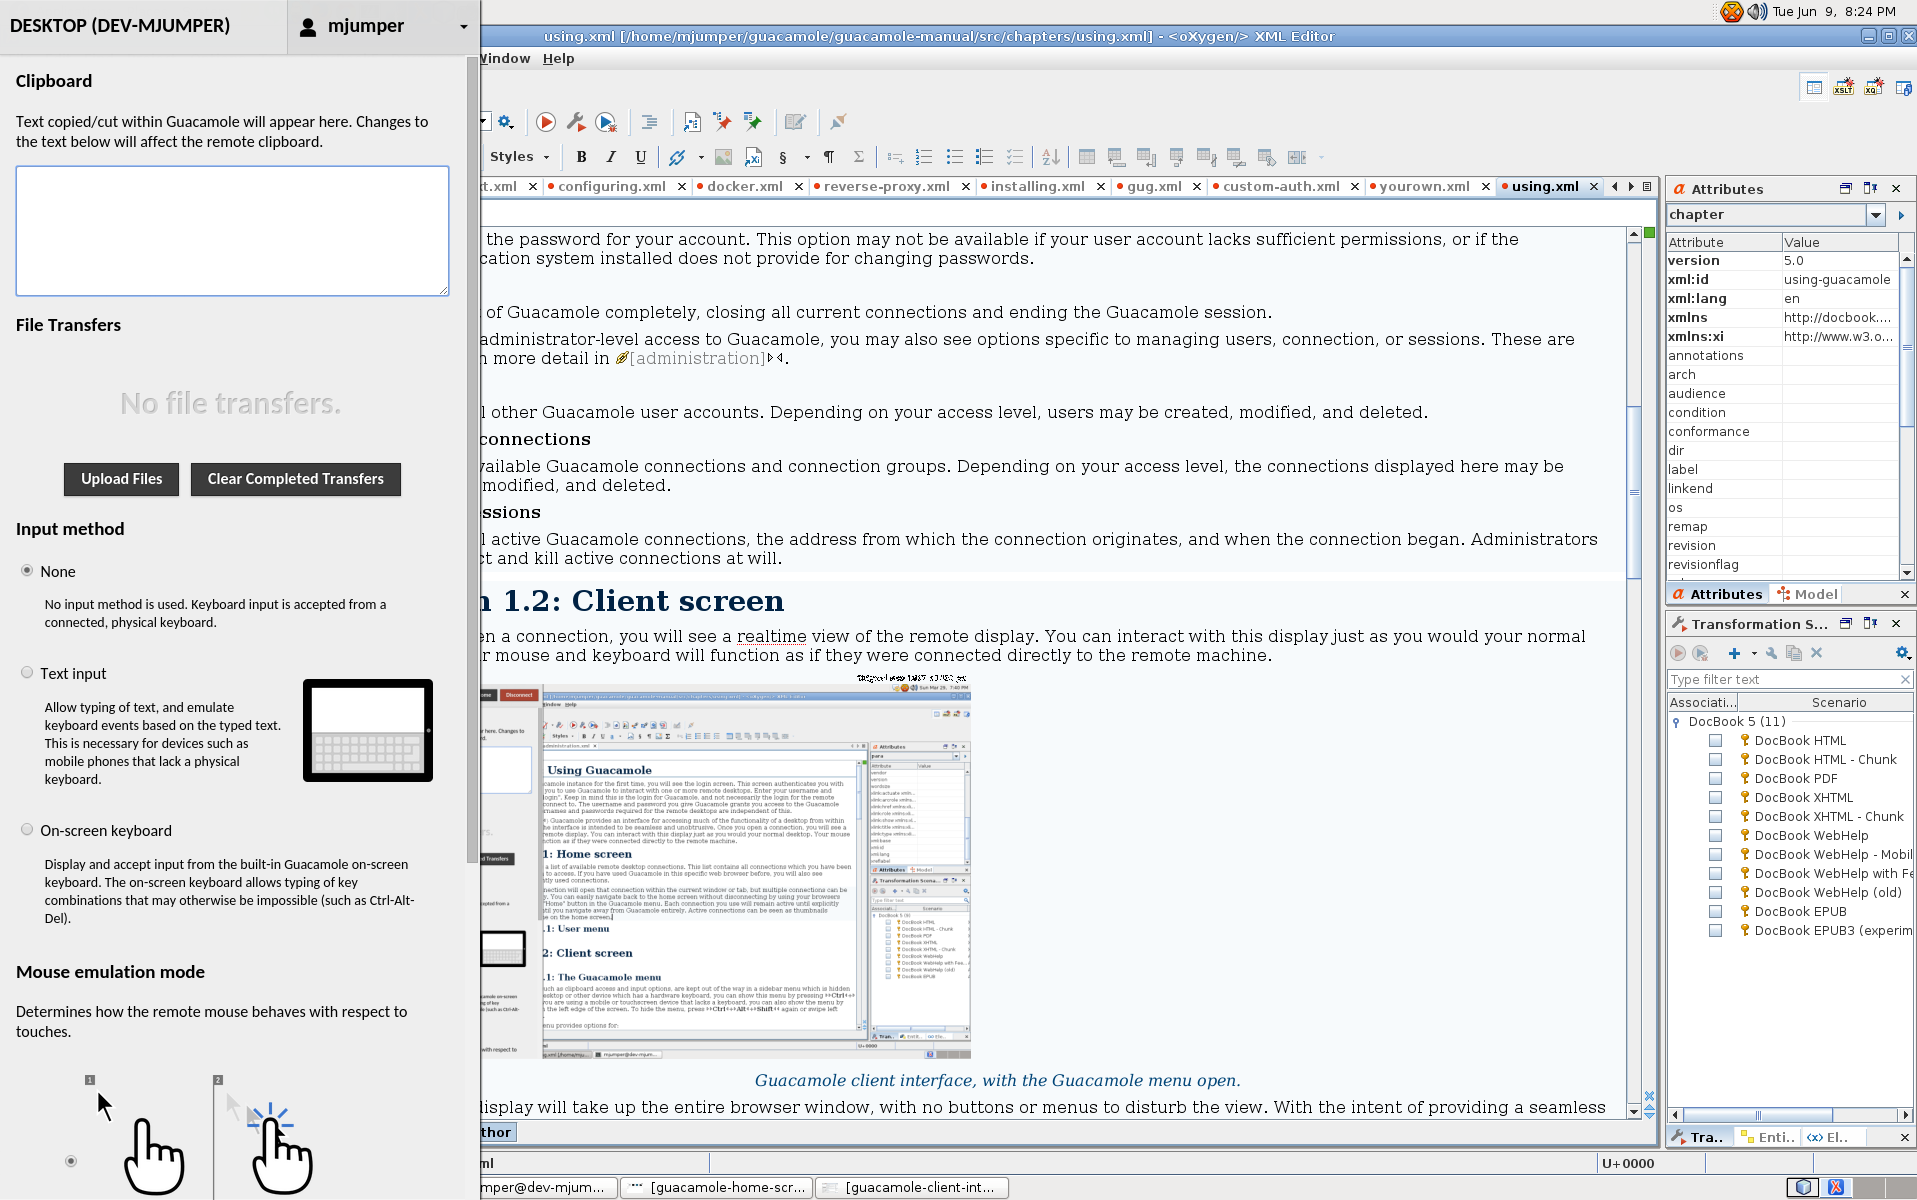The width and height of the screenshot is (1917, 1200).
Task: Insert a numbered list via toolbar
Action: (x=924, y=157)
